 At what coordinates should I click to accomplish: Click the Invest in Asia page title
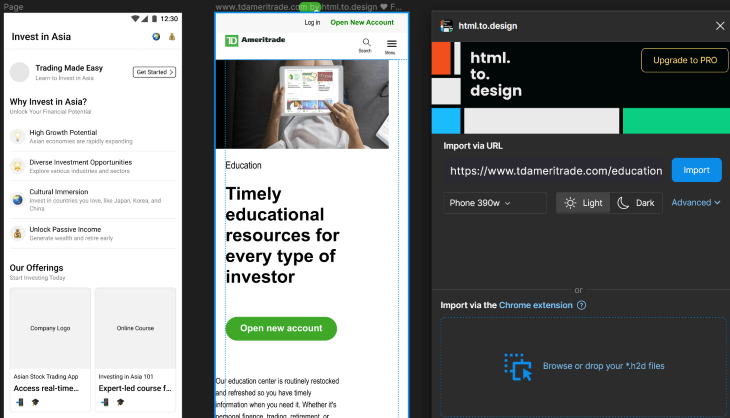(41, 37)
